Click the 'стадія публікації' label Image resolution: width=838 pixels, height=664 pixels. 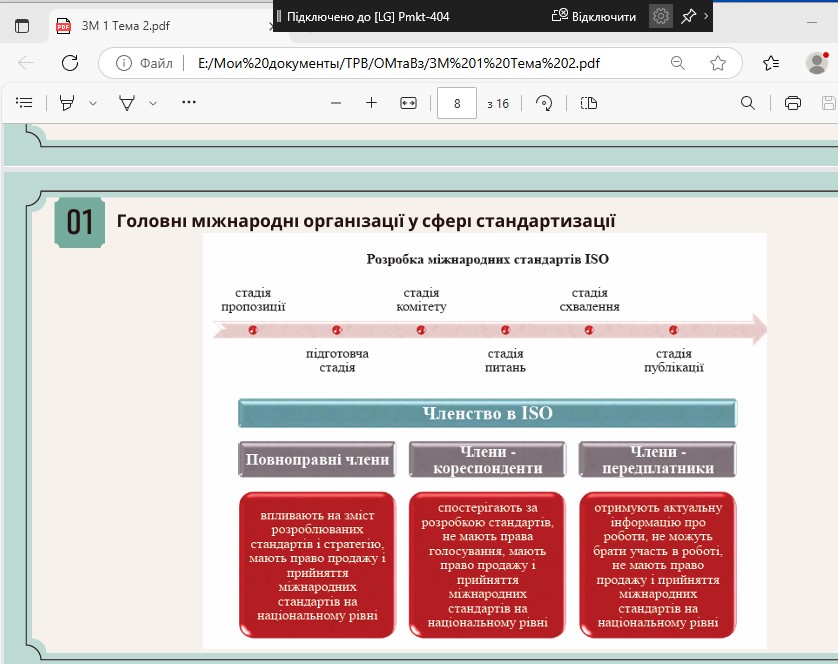click(x=674, y=360)
